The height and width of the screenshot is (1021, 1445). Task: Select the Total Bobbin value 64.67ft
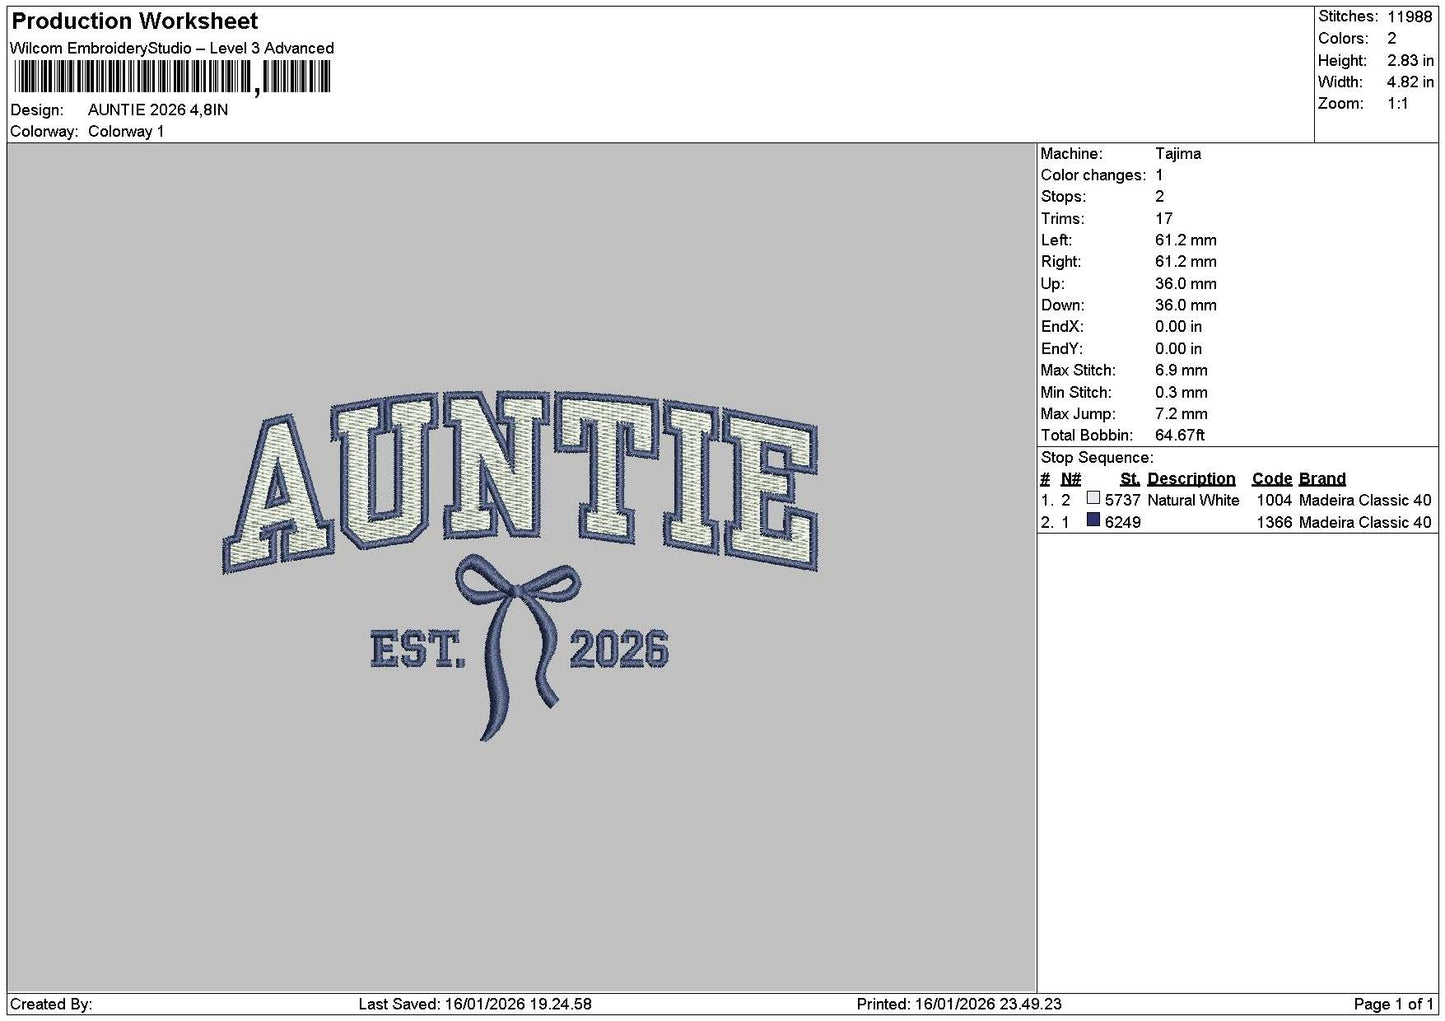click(x=1180, y=435)
